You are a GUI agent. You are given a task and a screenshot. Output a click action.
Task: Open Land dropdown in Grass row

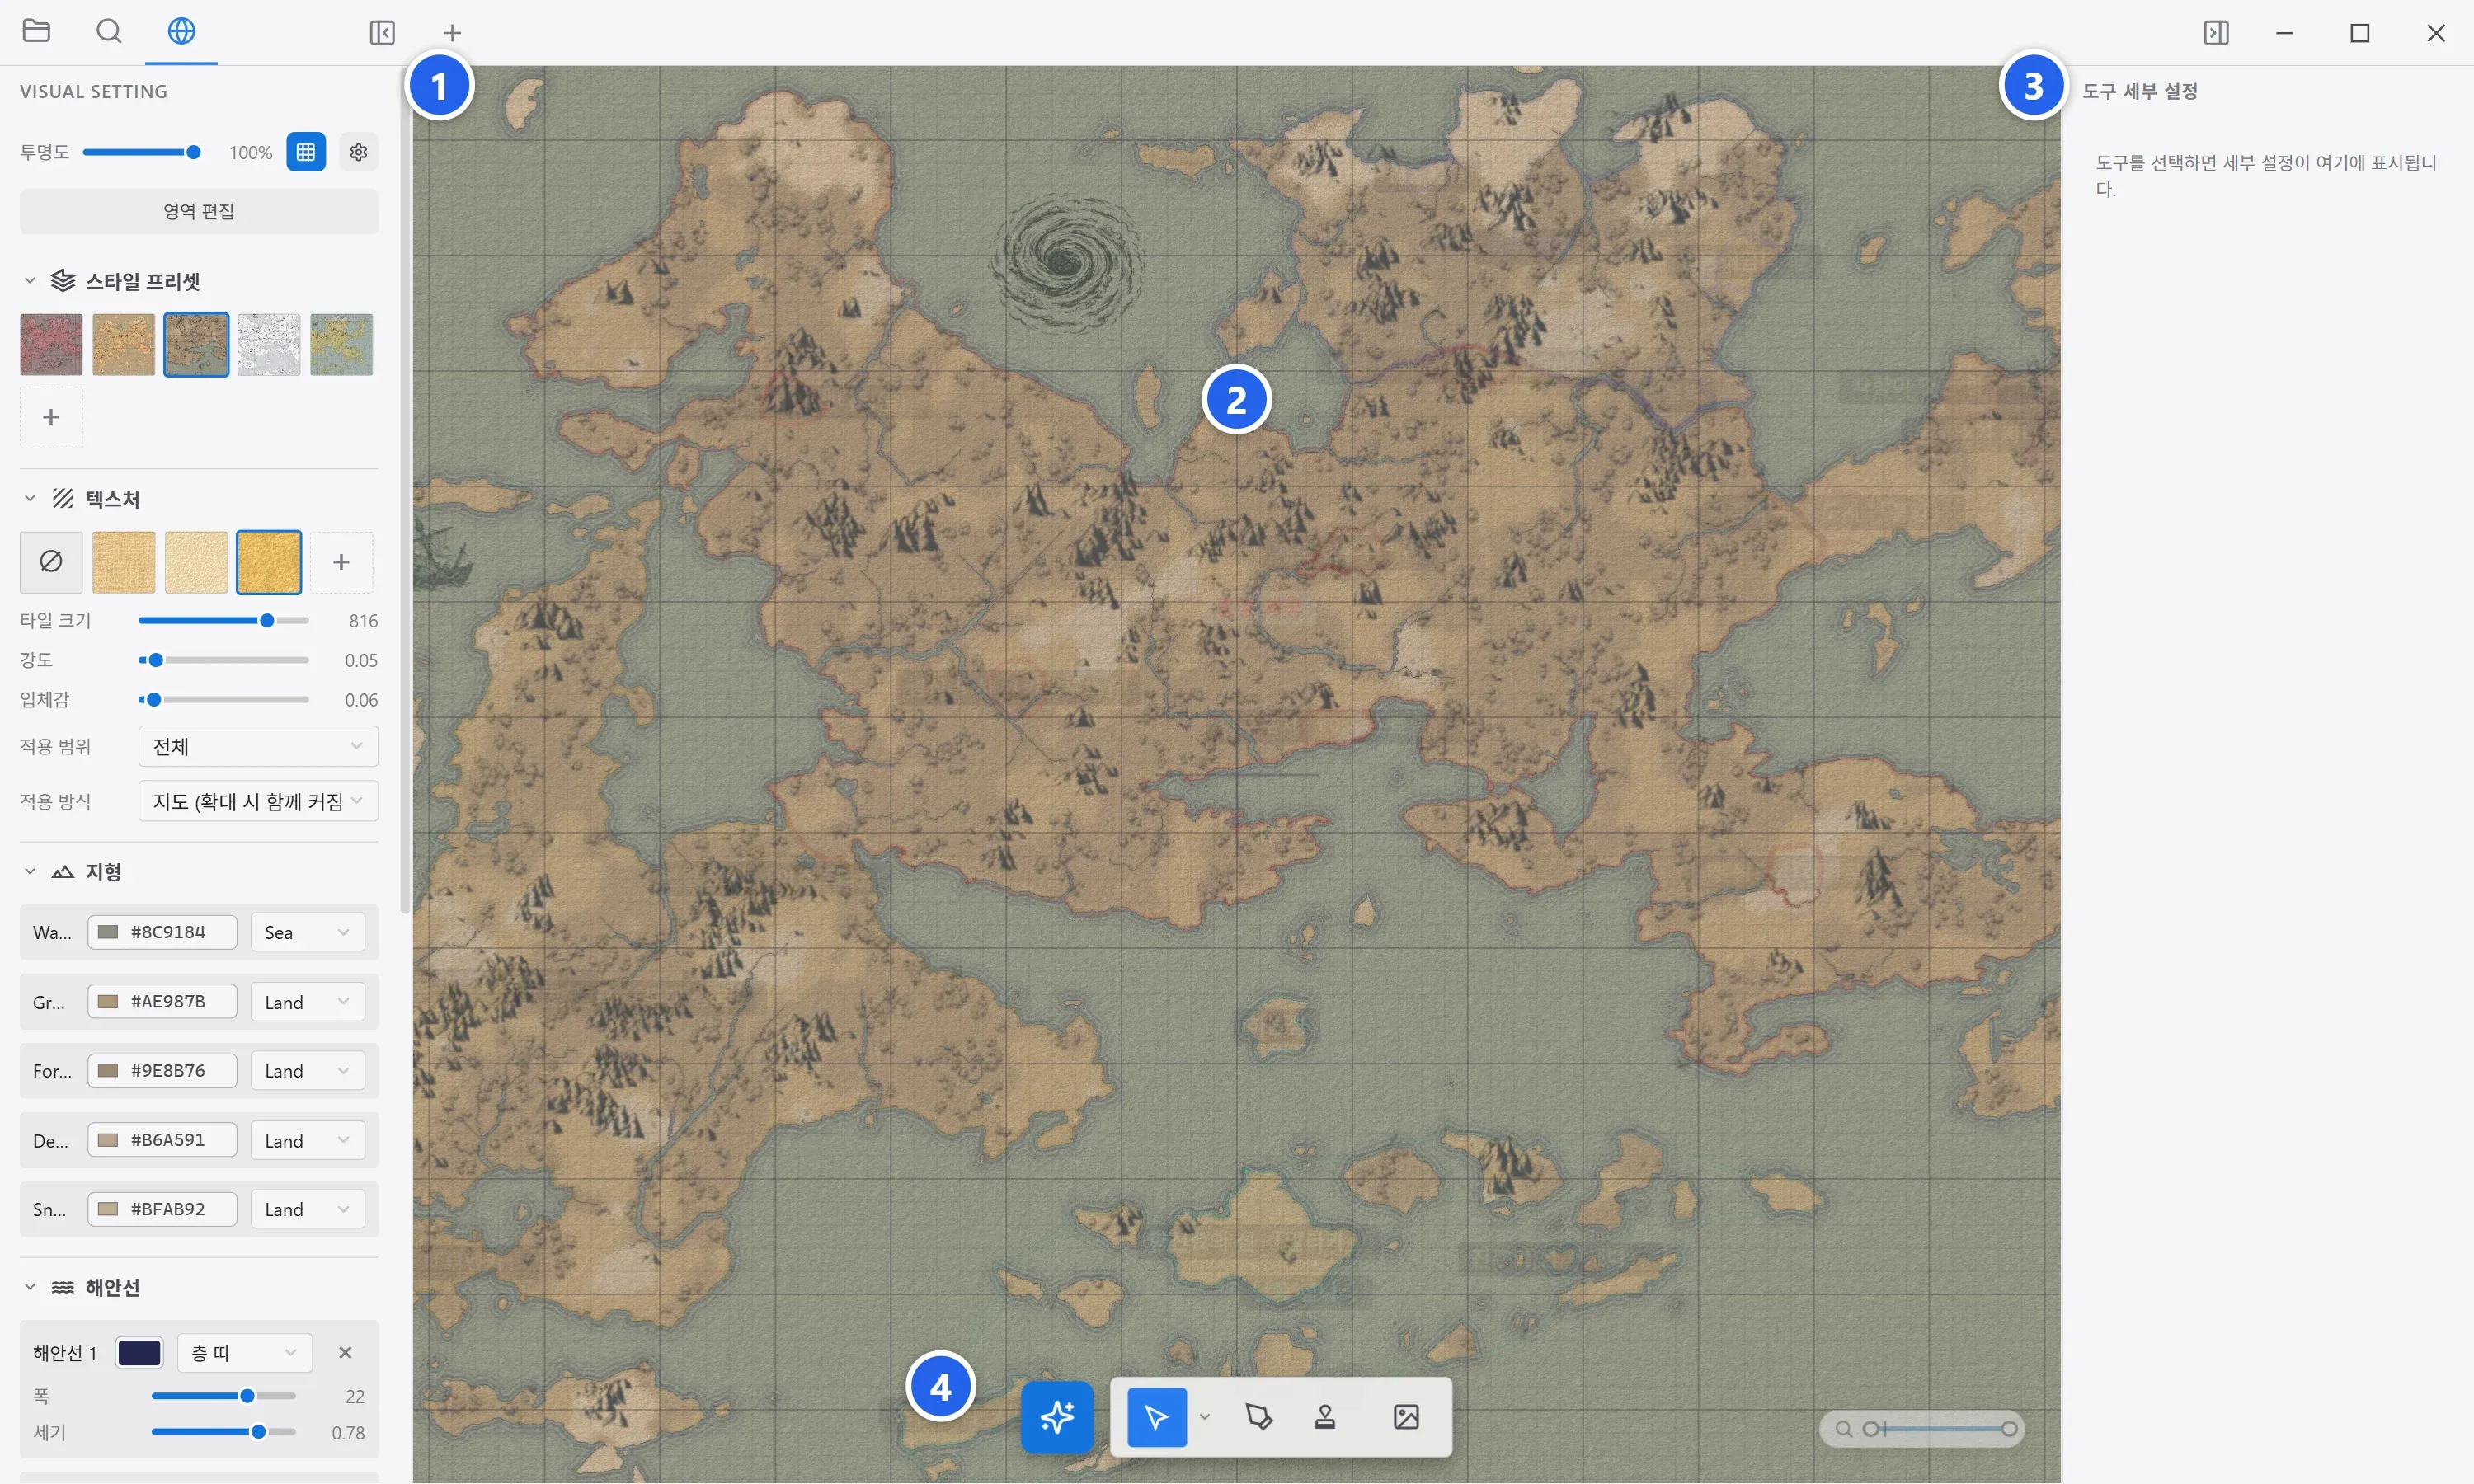coord(307,1001)
